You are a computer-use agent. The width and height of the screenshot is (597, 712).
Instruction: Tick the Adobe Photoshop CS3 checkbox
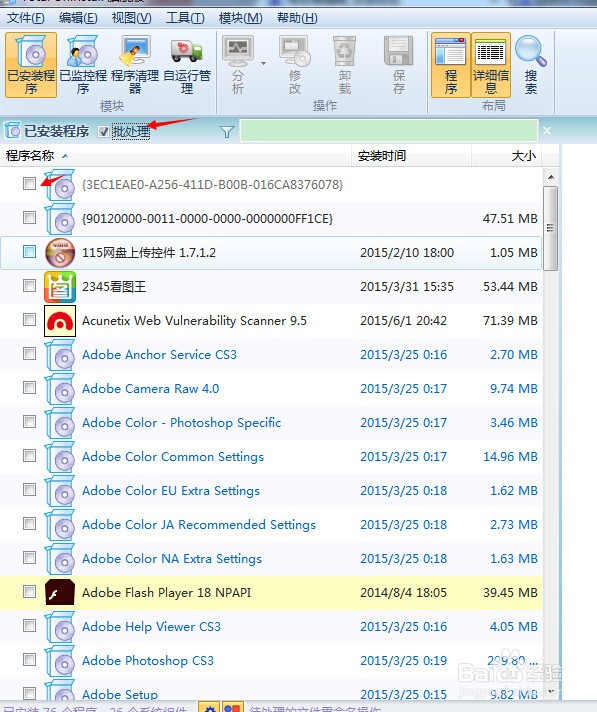pyautogui.click(x=30, y=659)
